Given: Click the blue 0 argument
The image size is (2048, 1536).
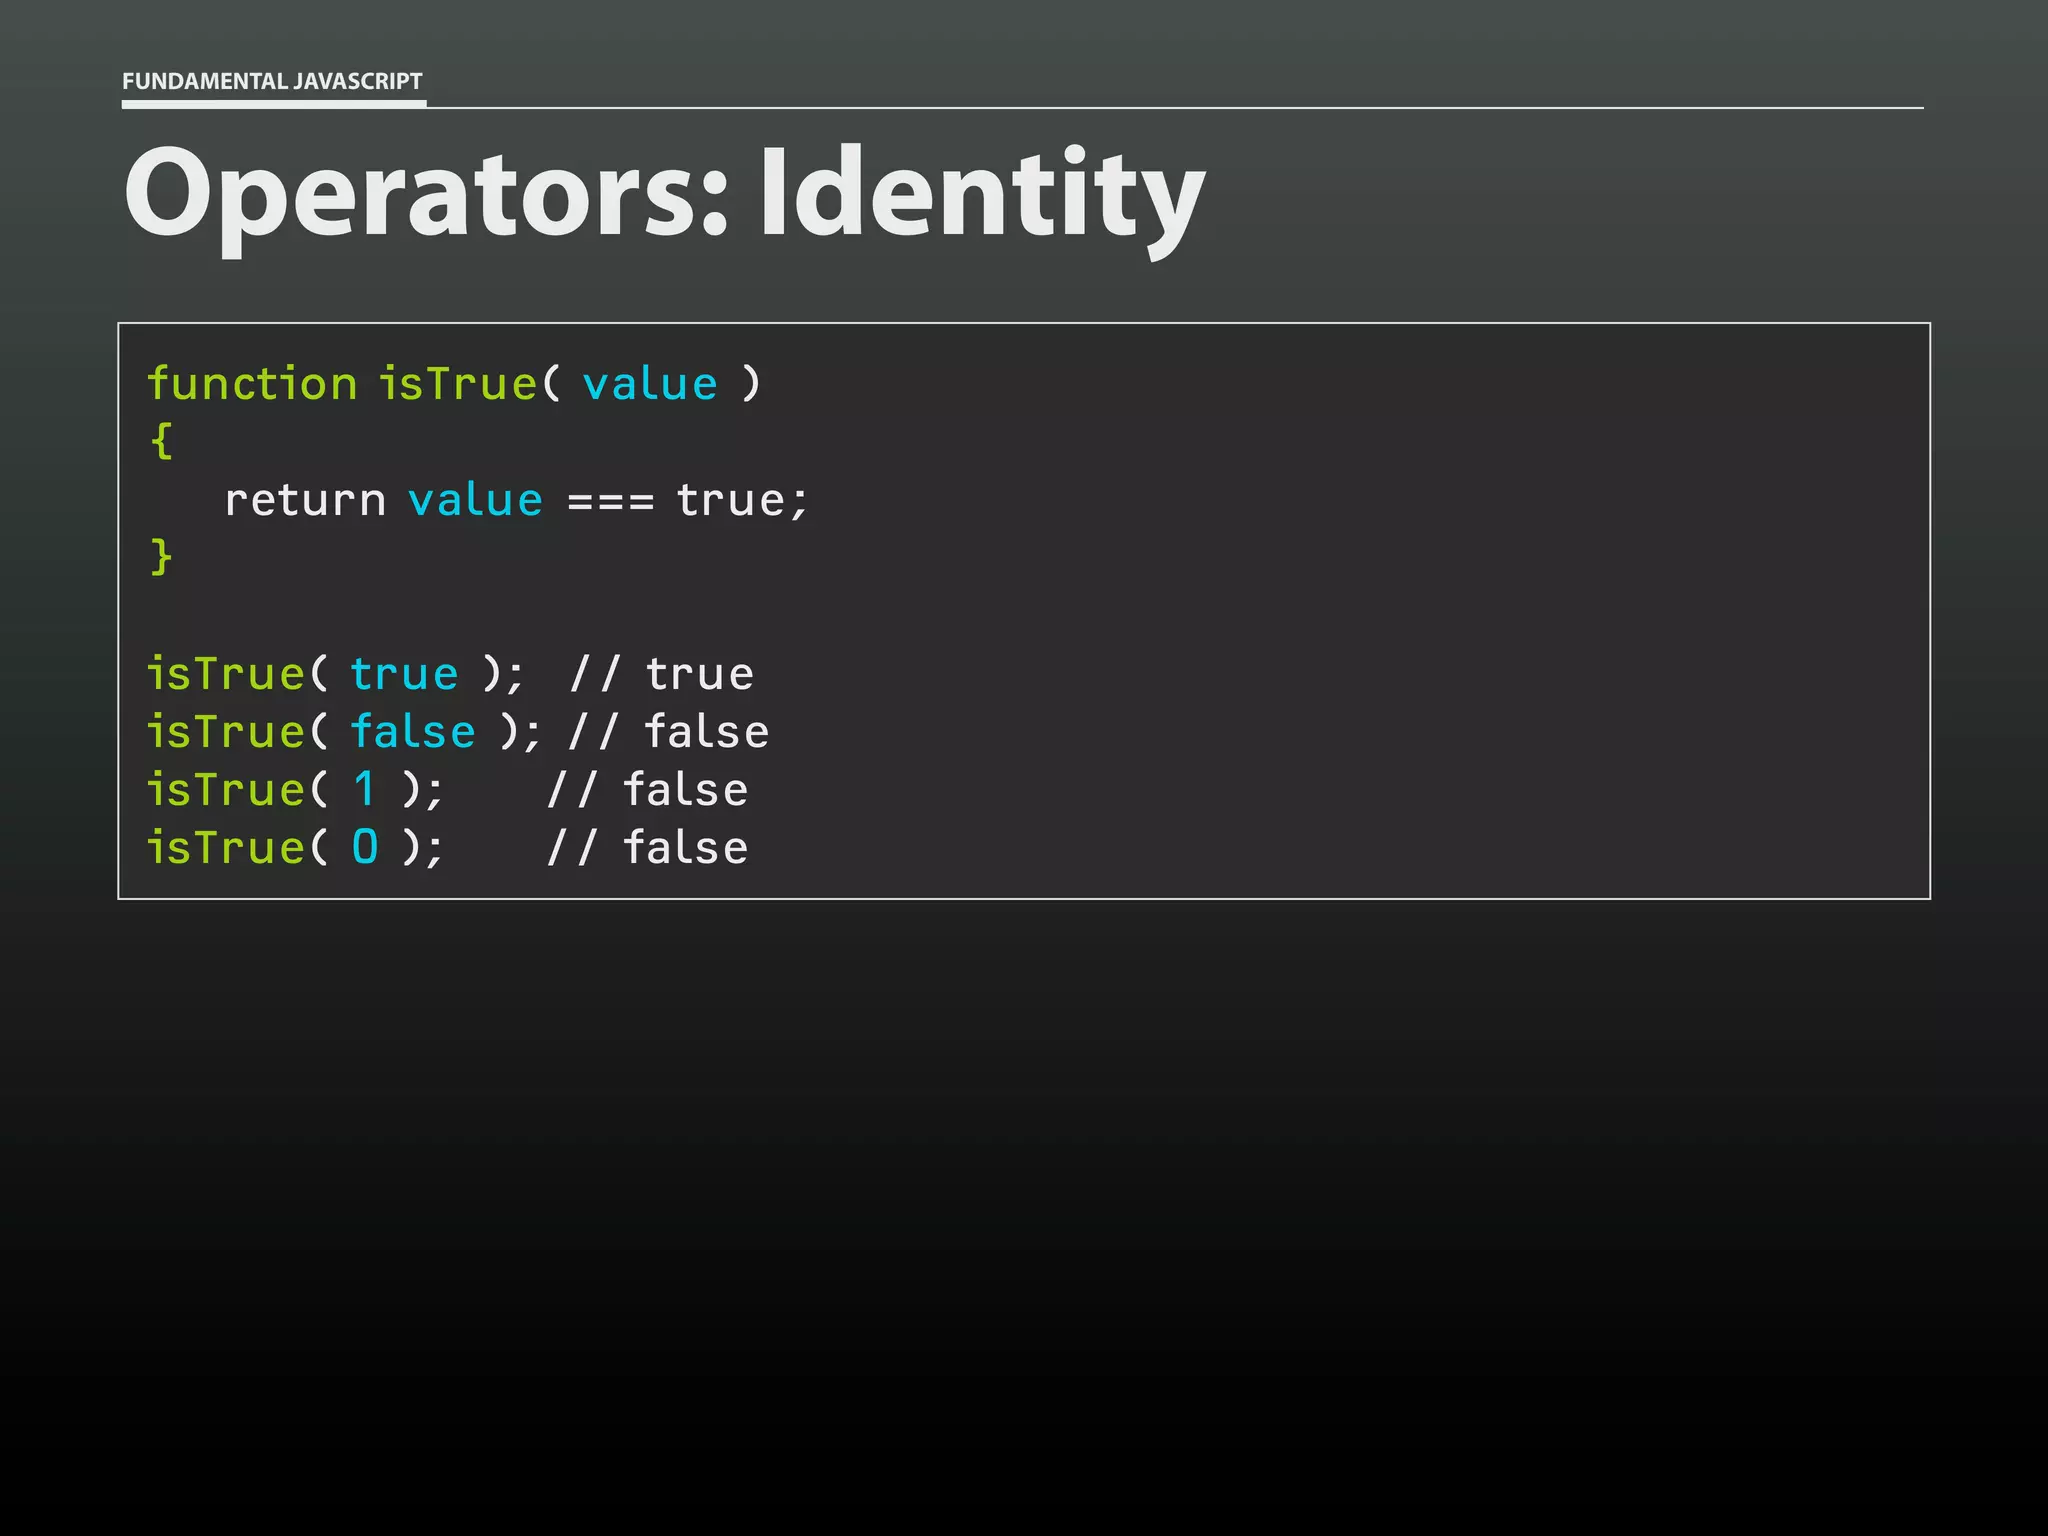Looking at the screenshot, I should coord(365,847).
